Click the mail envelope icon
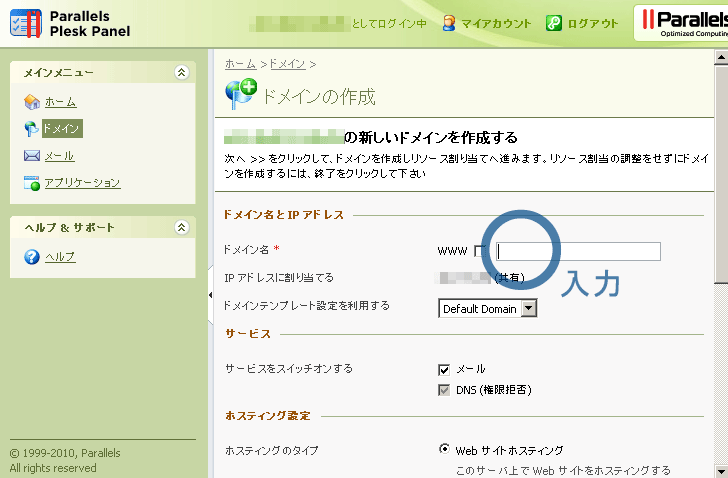 [32, 155]
